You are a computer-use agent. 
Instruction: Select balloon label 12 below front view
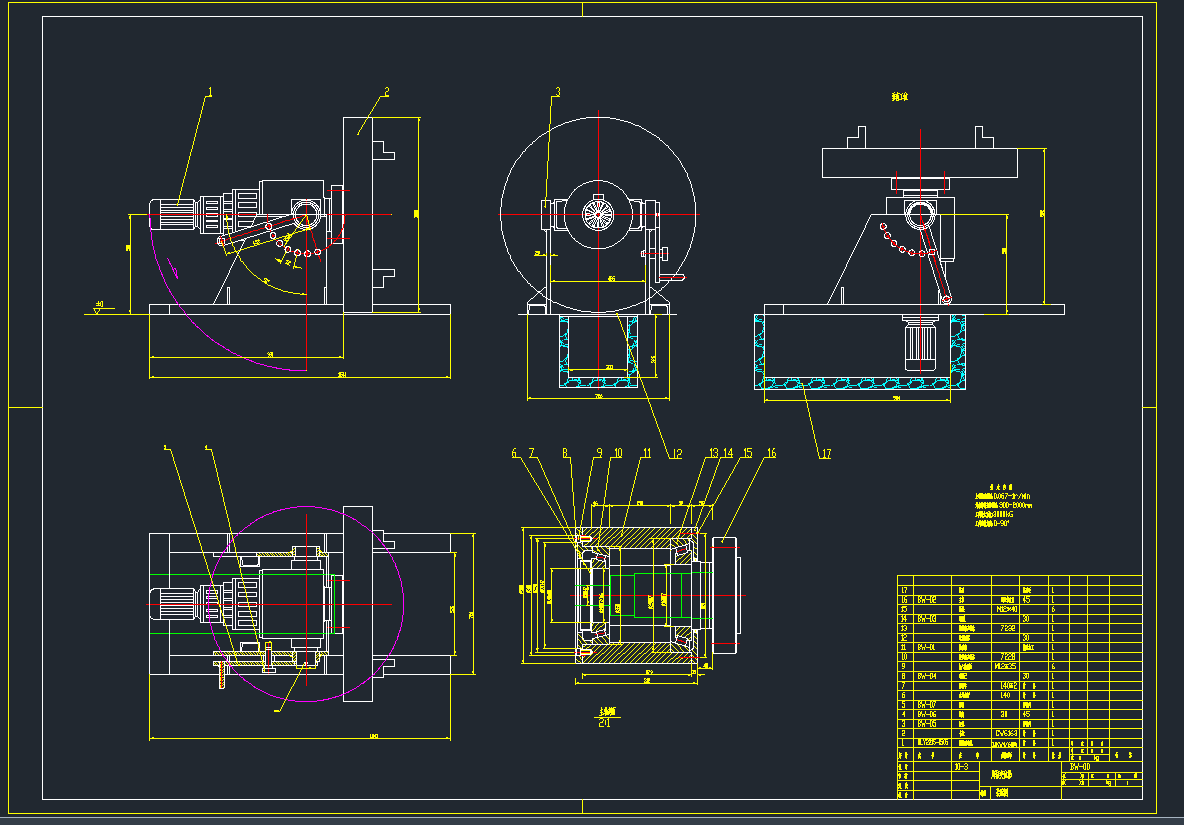(x=677, y=454)
